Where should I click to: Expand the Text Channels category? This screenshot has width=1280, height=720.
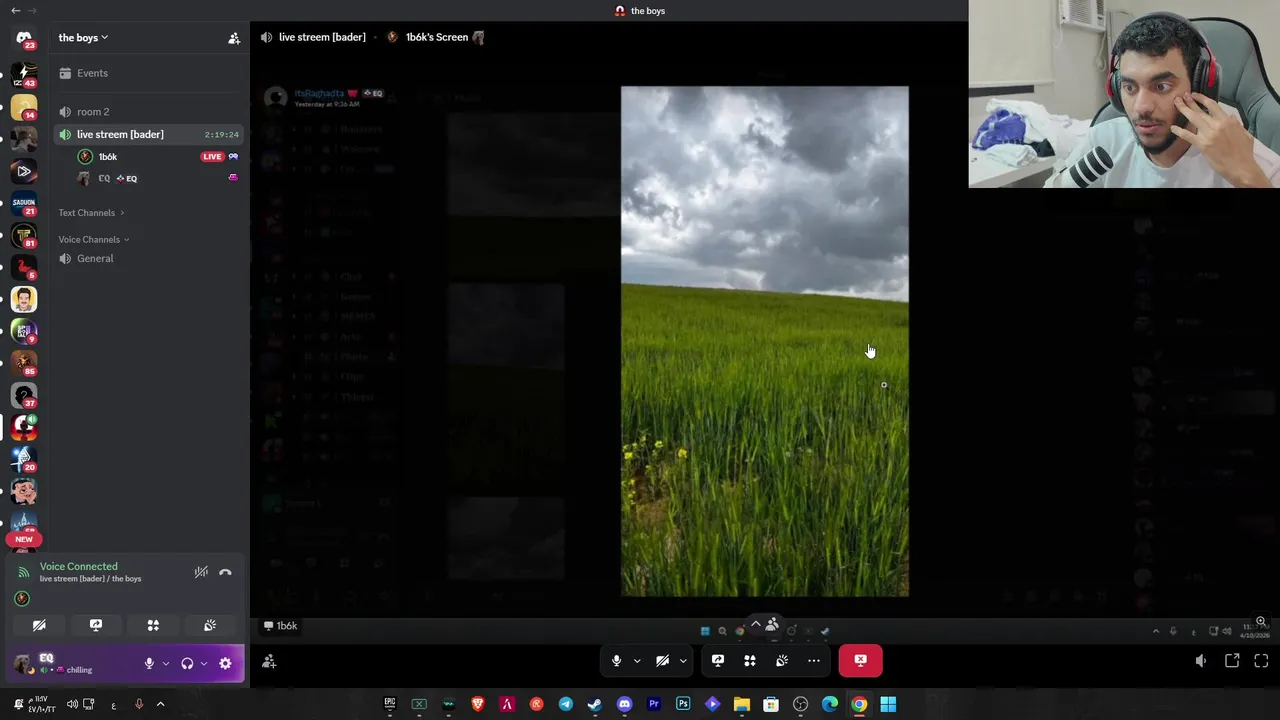[x=91, y=213]
